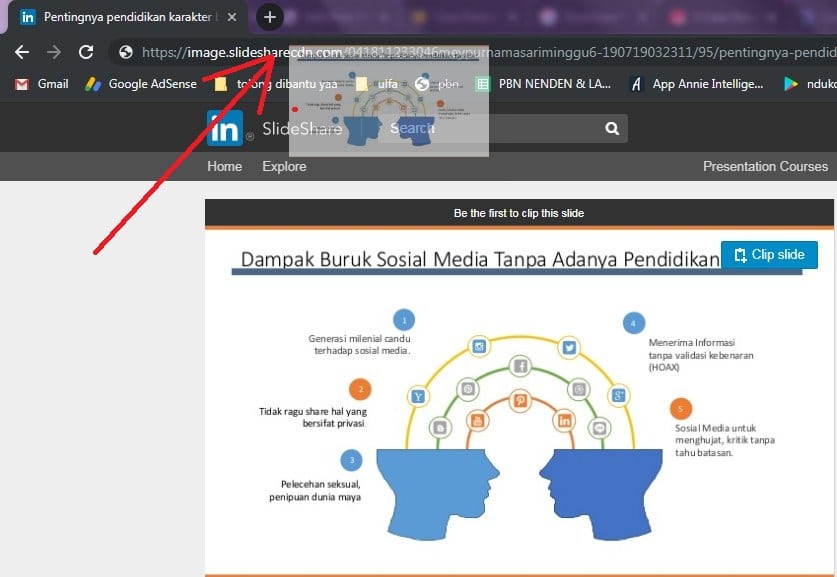View site information globe icon
The height and width of the screenshot is (577, 837).
click(x=125, y=52)
